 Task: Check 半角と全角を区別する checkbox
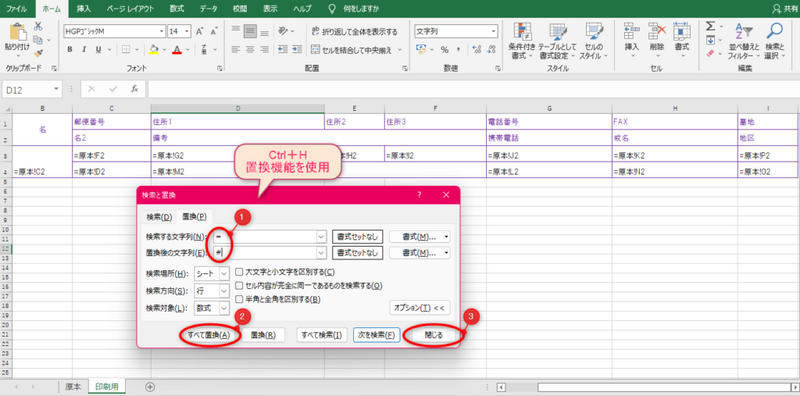click(x=239, y=299)
